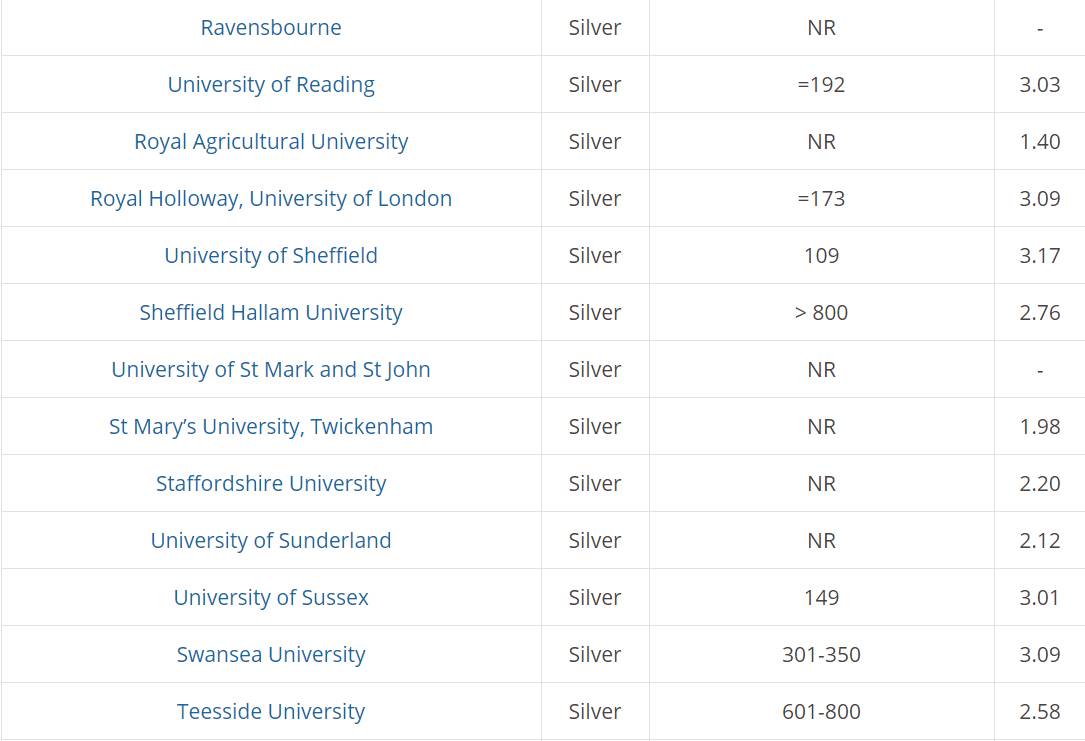The height and width of the screenshot is (741, 1085).
Task: Select the =192 ranking cell
Action: (x=821, y=84)
